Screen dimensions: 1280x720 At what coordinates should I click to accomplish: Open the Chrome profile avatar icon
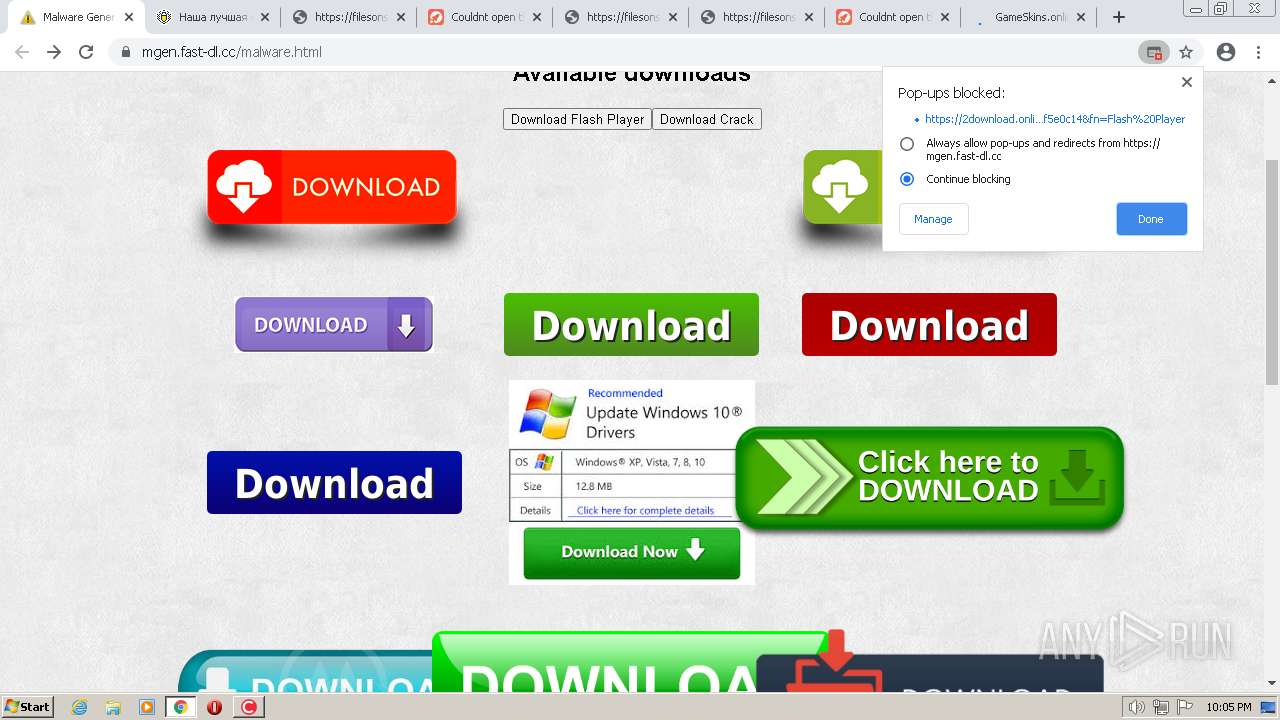click(x=1226, y=52)
